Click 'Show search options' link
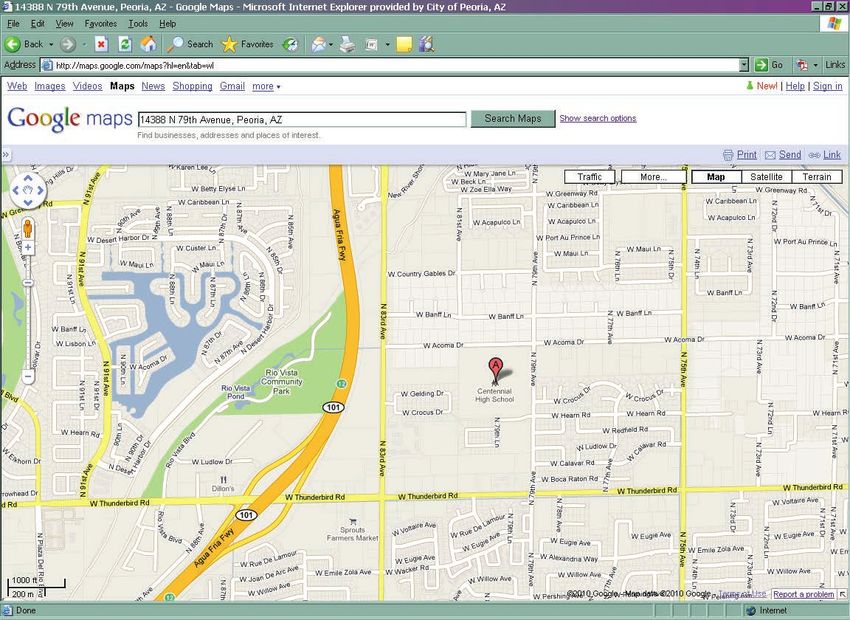The height and width of the screenshot is (620, 850). (598, 118)
